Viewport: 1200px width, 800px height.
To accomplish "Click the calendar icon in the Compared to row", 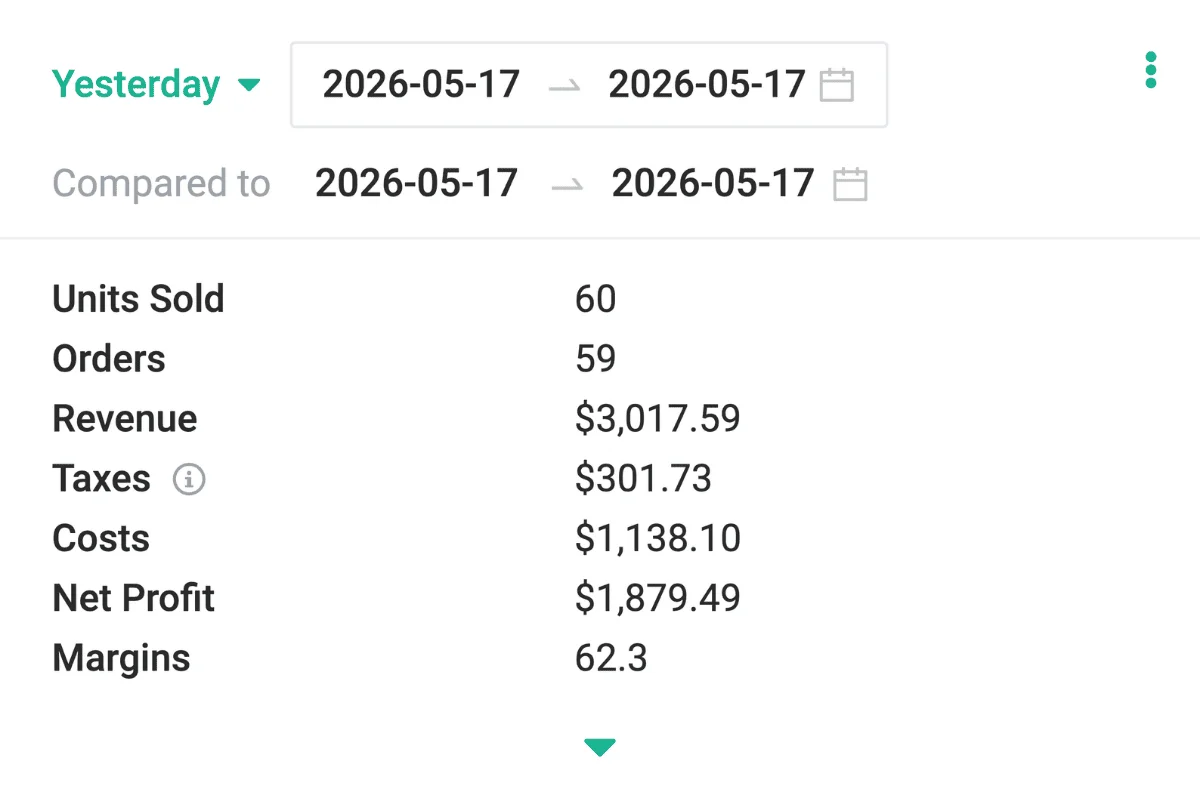I will [850, 185].
